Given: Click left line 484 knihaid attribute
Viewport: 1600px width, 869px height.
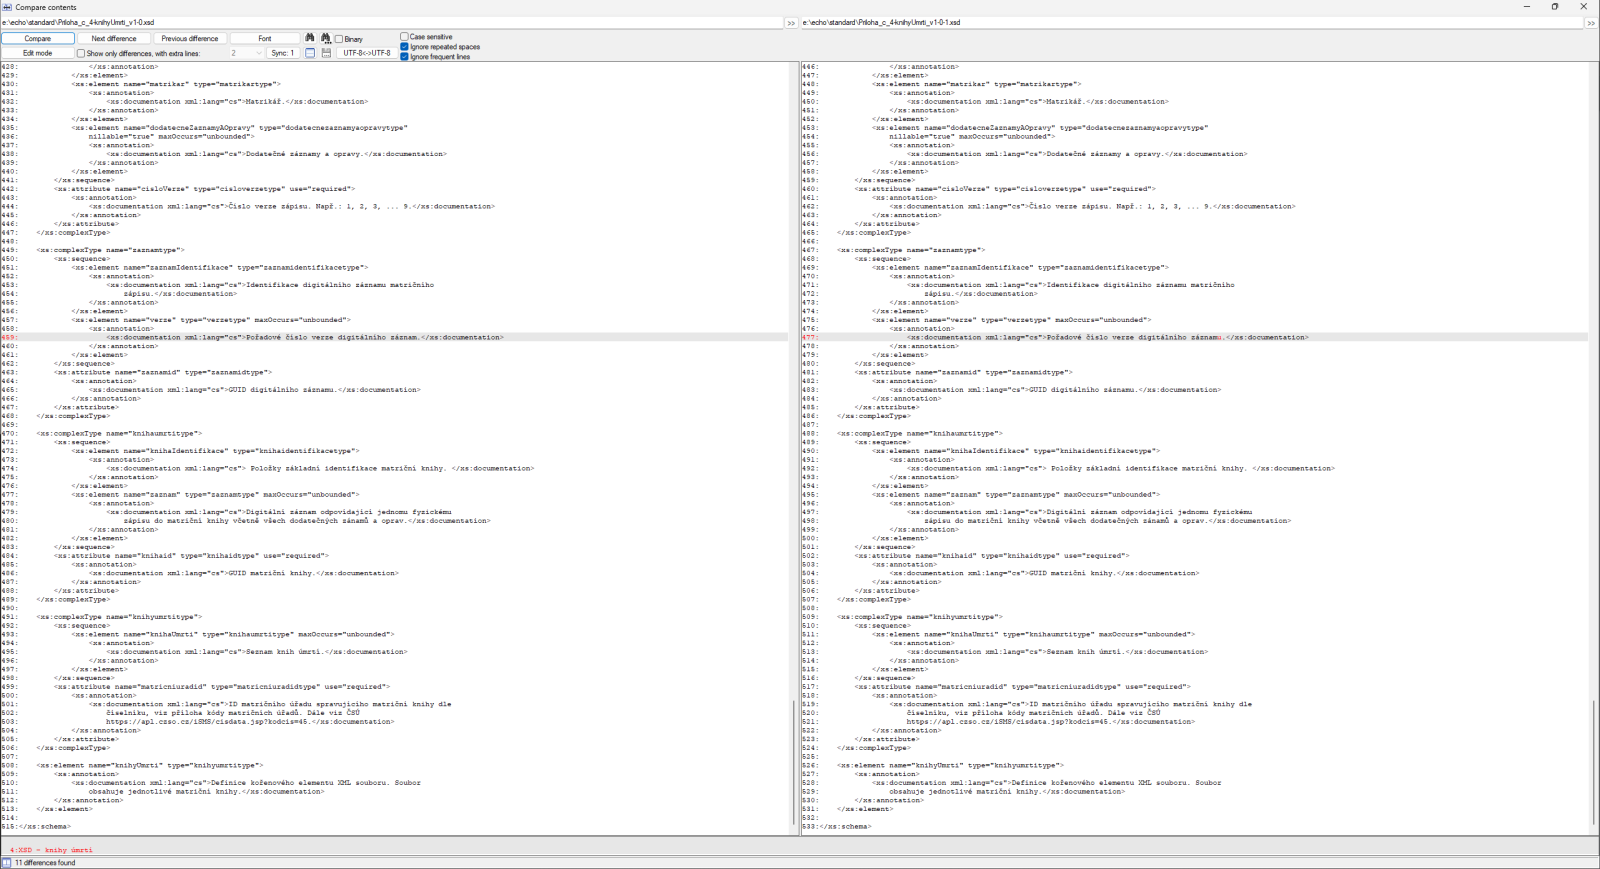Looking at the screenshot, I should 191,555.
